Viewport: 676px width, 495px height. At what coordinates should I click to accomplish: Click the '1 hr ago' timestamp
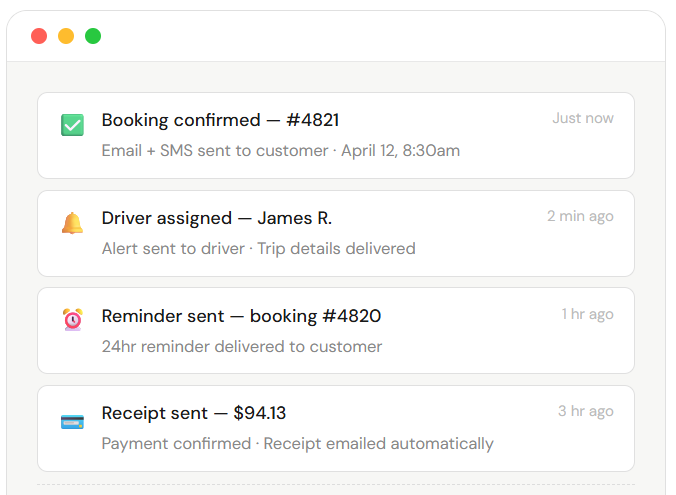click(x=587, y=314)
